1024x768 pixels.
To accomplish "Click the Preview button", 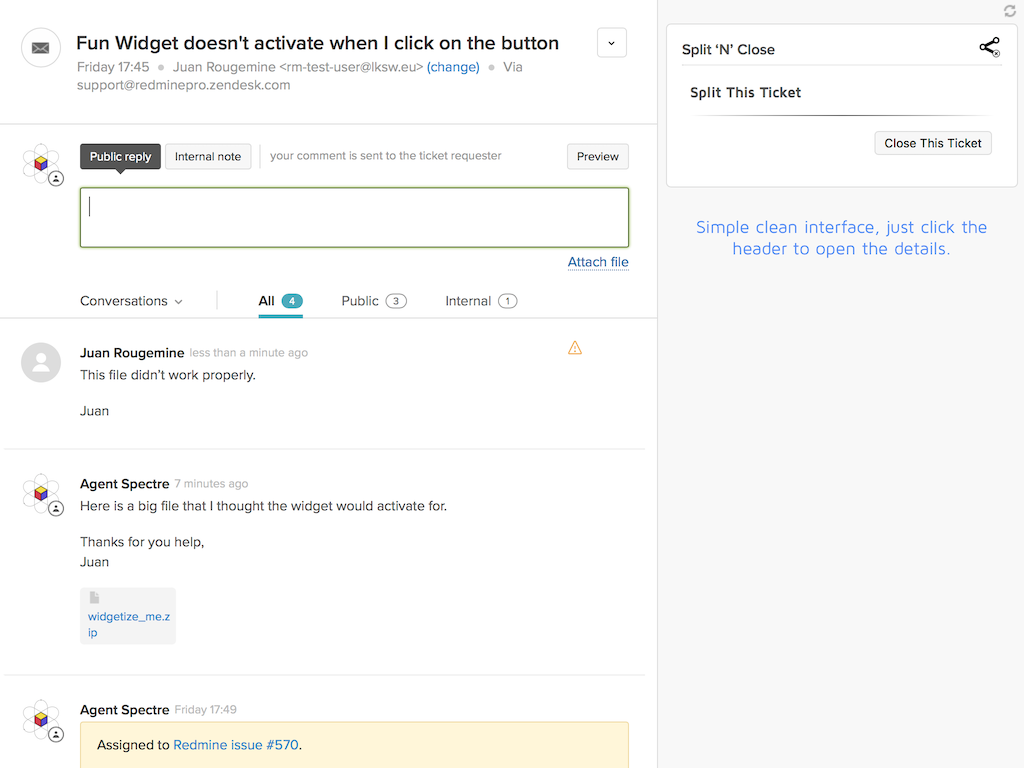I will point(597,156).
